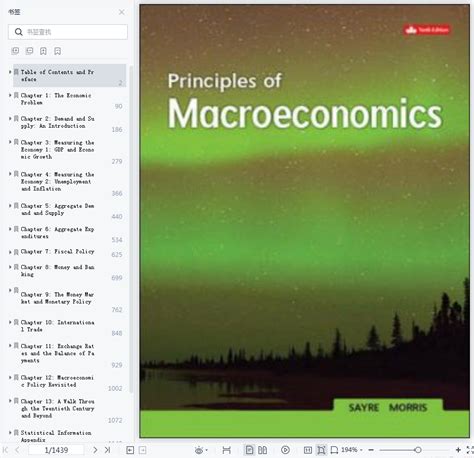
Task: Click the Principles of Macroeconomics cover page
Action: (304, 221)
